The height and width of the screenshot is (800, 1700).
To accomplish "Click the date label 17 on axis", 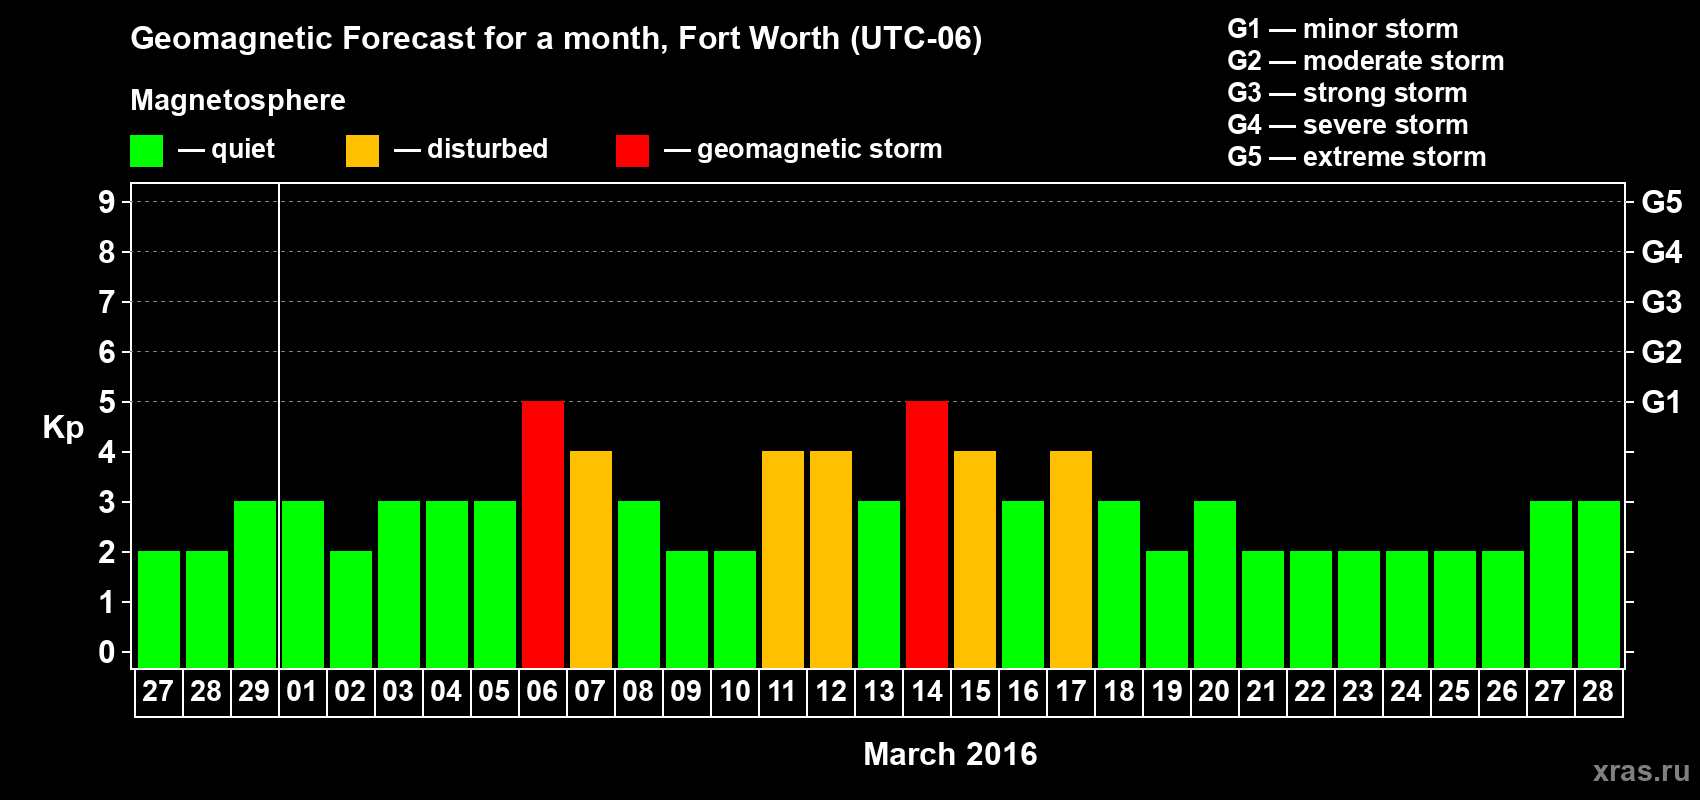I will (1071, 691).
